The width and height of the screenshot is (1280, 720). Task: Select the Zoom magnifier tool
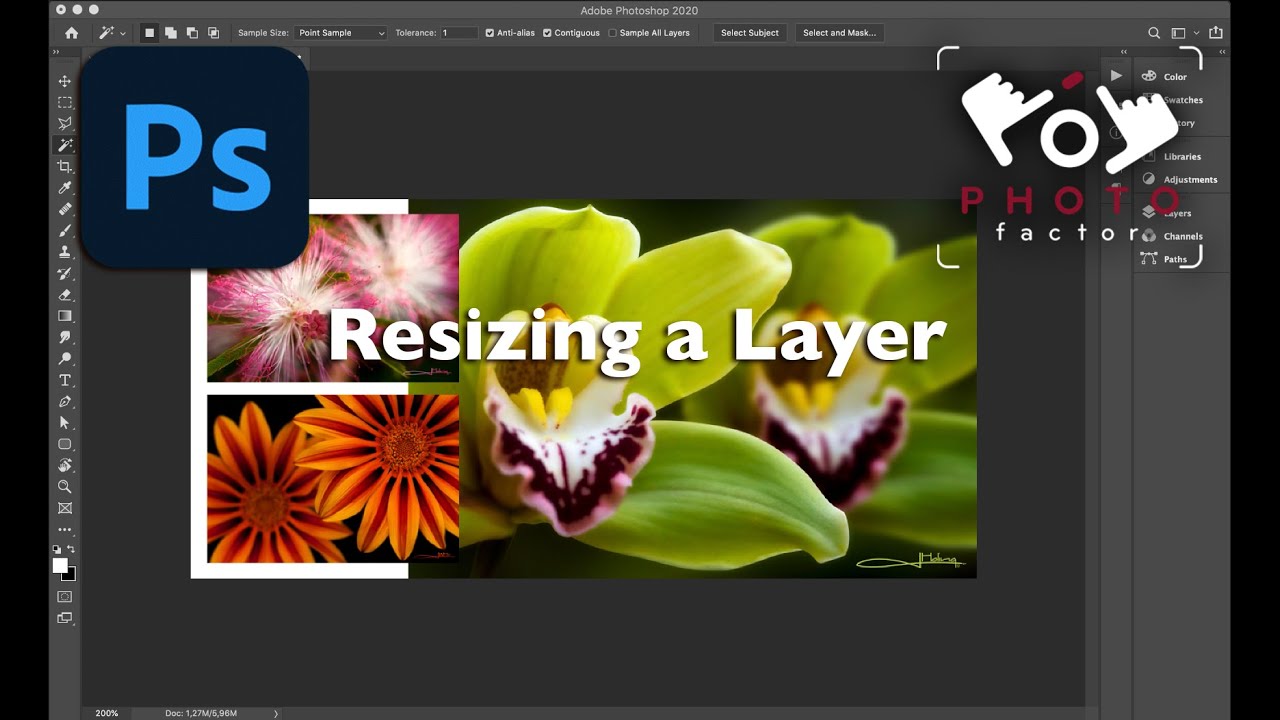pyautogui.click(x=65, y=487)
